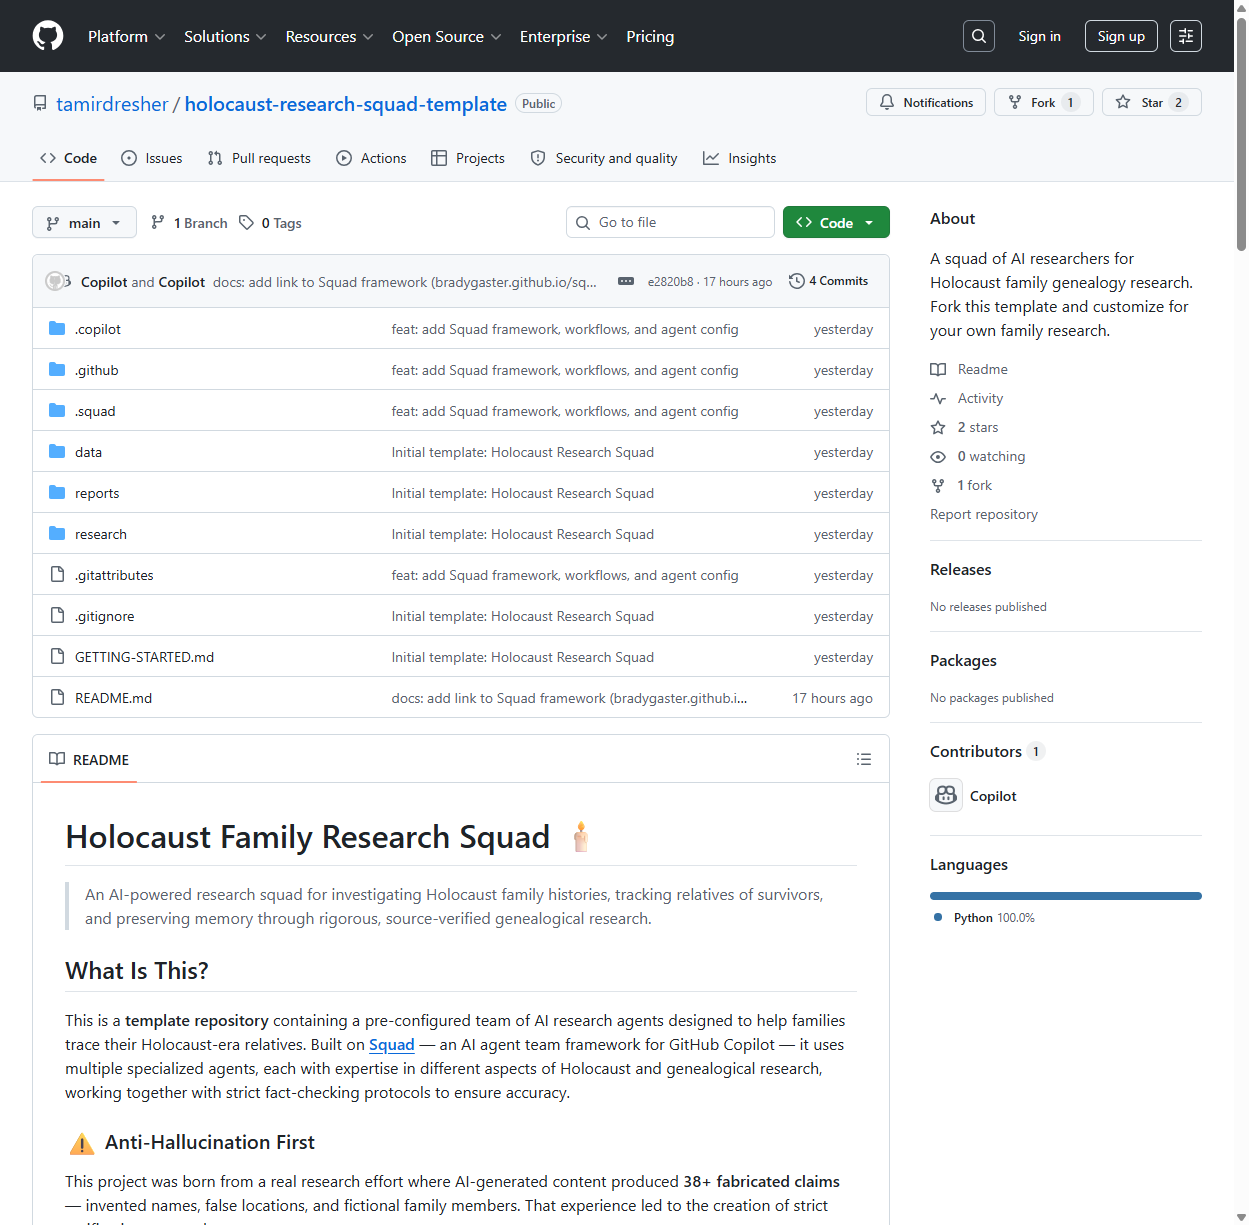Expand the Platform menu

(x=126, y=36)
